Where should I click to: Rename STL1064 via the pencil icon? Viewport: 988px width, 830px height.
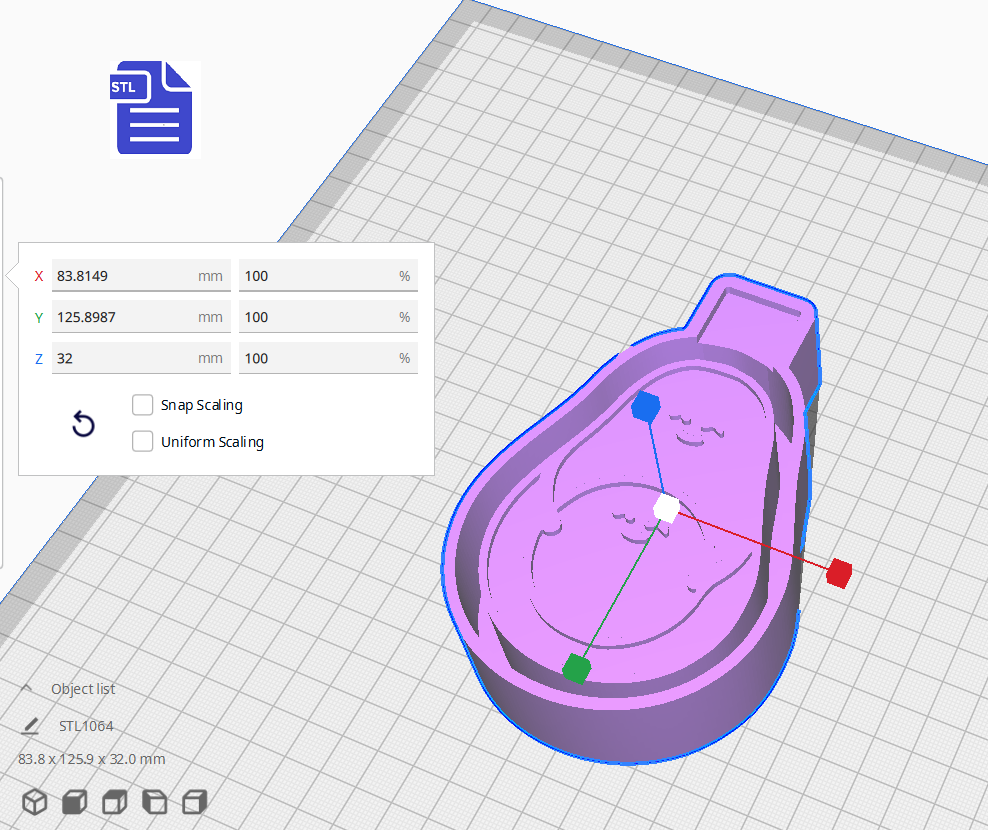pos(33,725)
